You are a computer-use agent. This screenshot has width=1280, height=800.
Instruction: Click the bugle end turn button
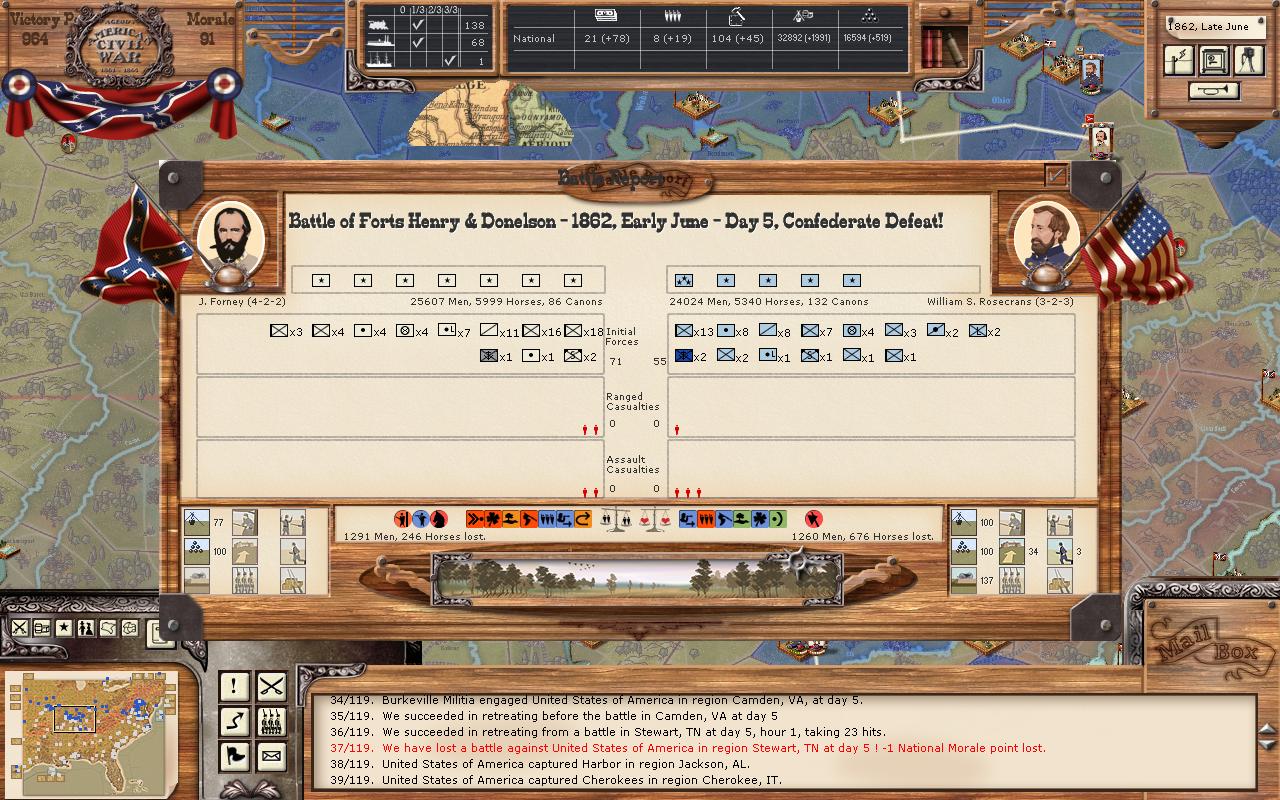pos(1214,91)
